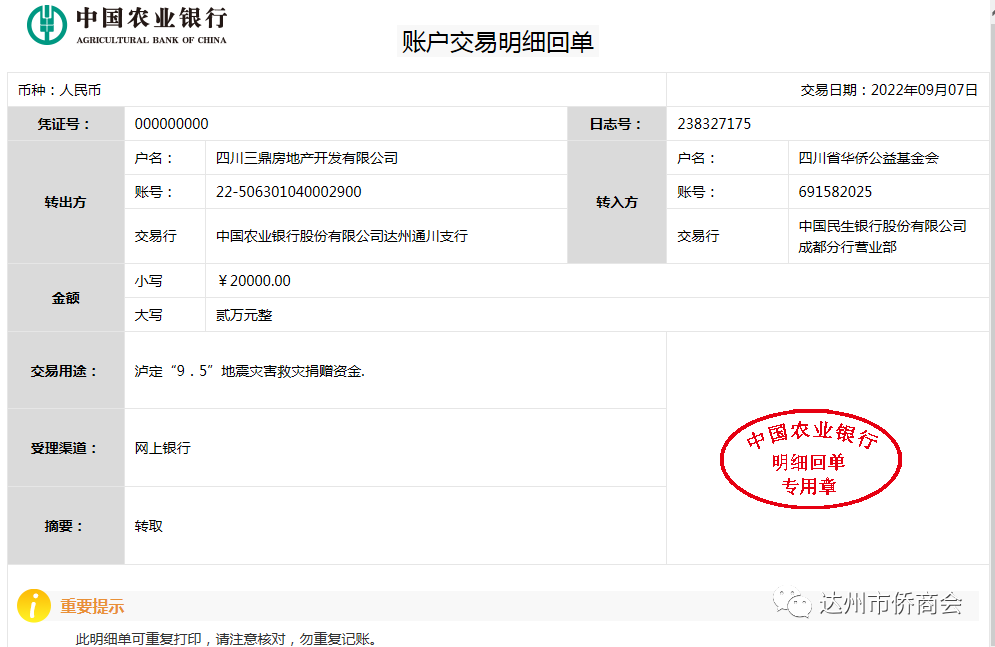Viewport: 995px width, 647px height.
Task: Click the 重要提示 heading text
Action: [92, 607]
